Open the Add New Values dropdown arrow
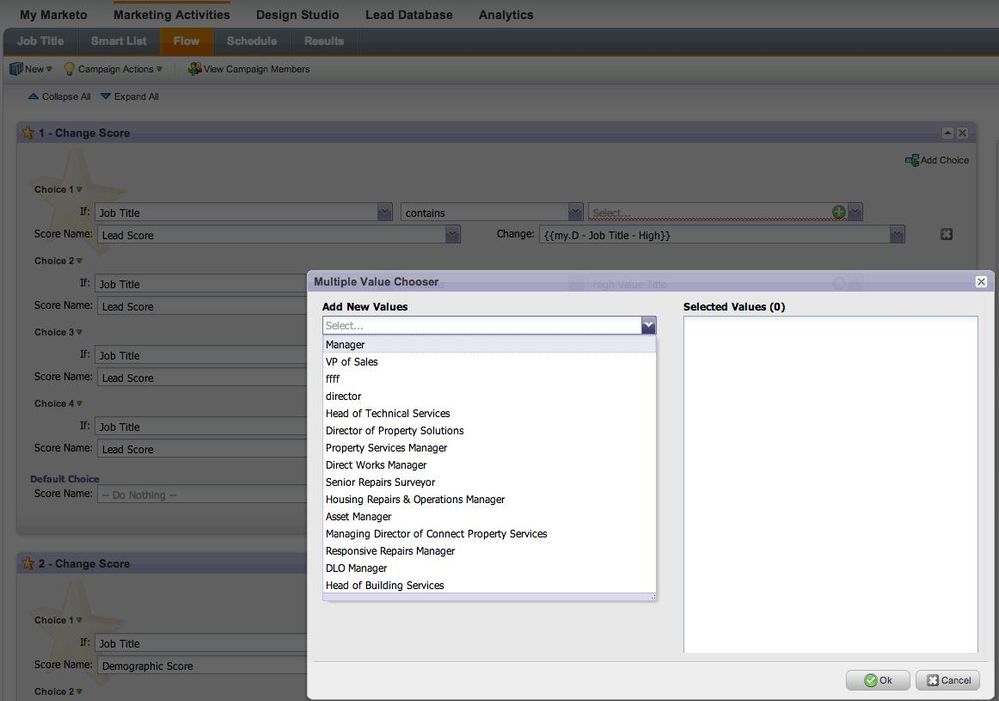This screenshot has height=701, width=999. [648, 326]
